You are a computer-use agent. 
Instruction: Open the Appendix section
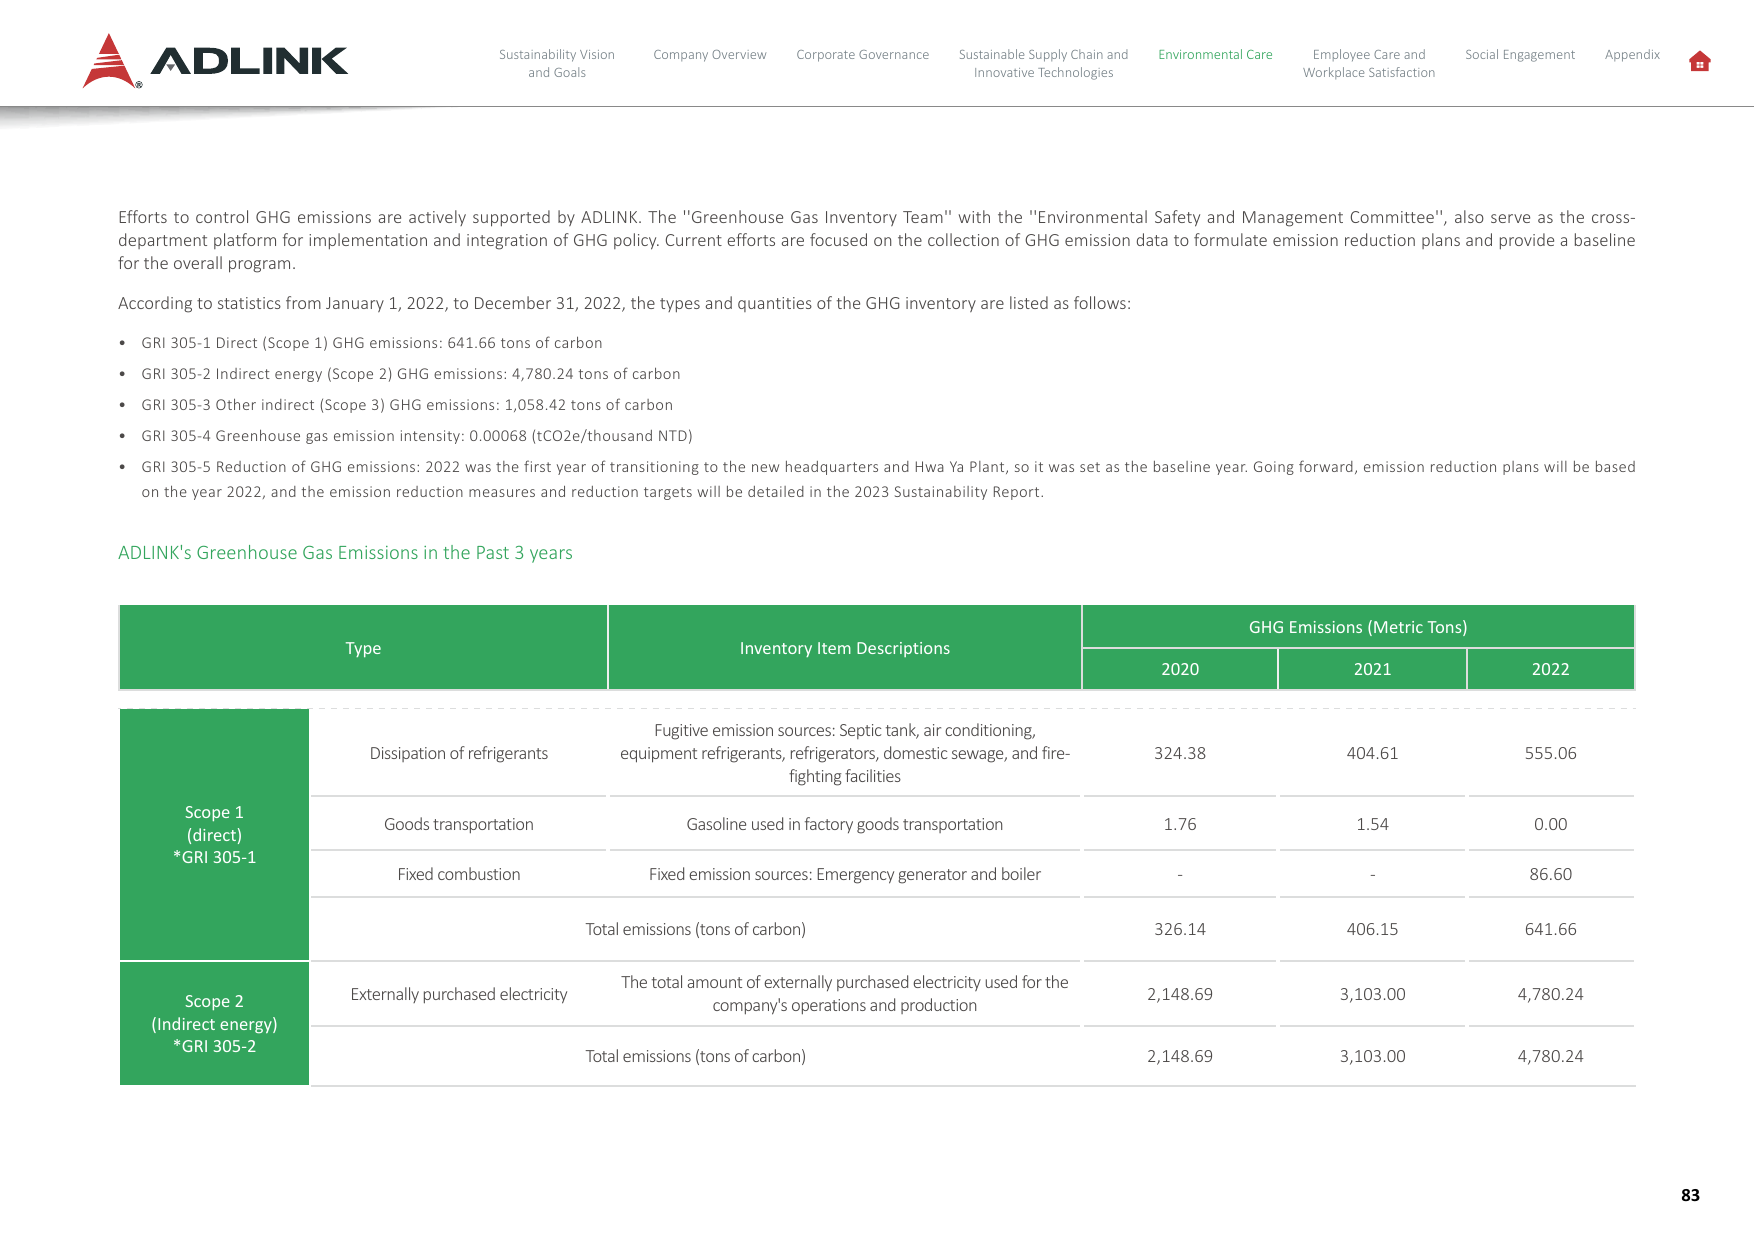[1632, 55]
